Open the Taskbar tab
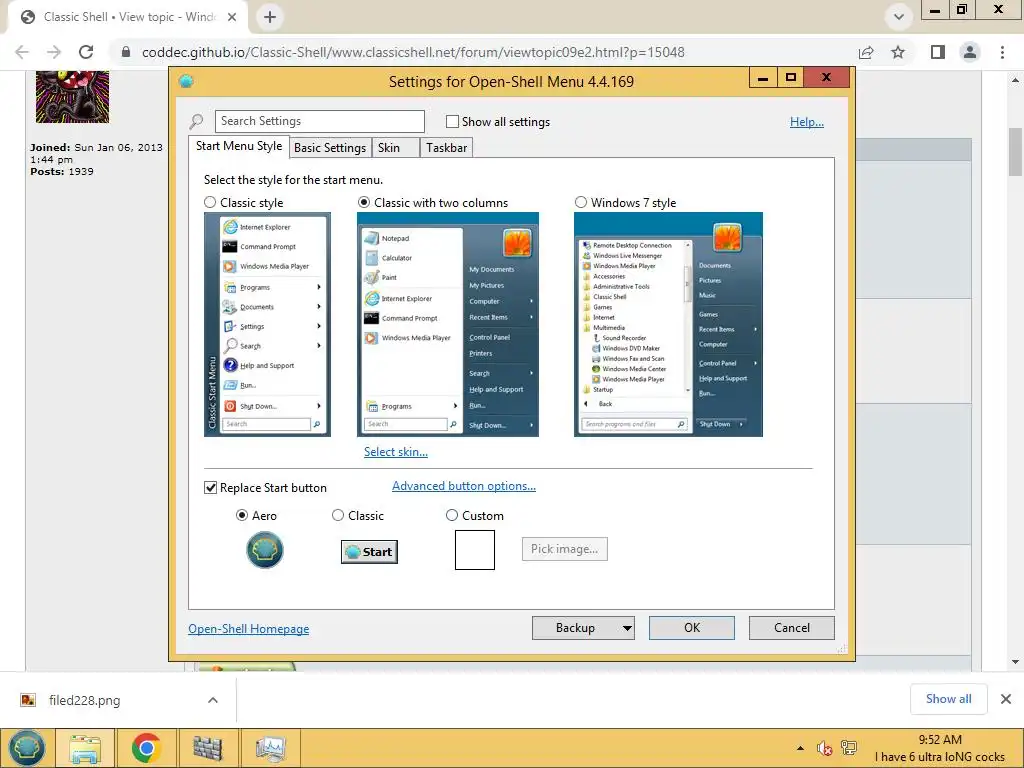Screen dimensions: 1024x768 point(447,148)
